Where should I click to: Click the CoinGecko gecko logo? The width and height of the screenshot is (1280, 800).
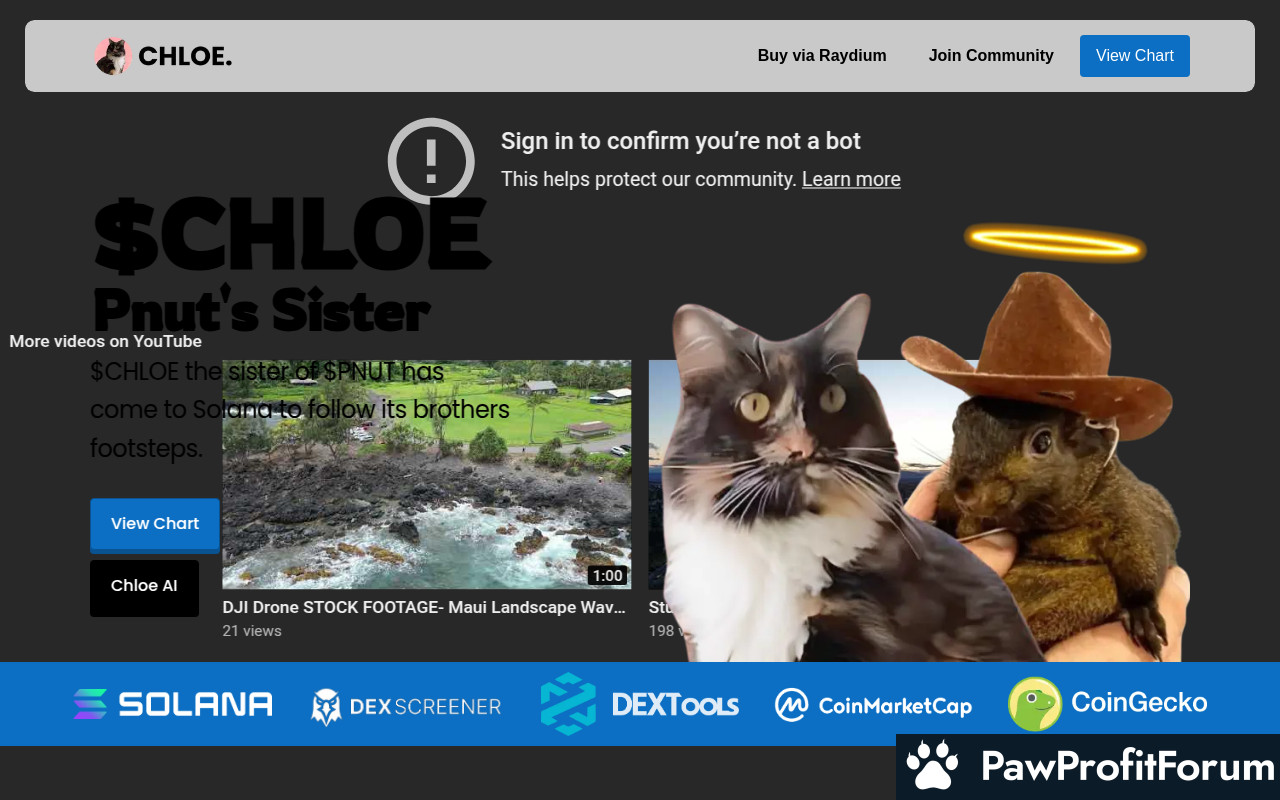pyautogui.click(x=1035, y=704)
